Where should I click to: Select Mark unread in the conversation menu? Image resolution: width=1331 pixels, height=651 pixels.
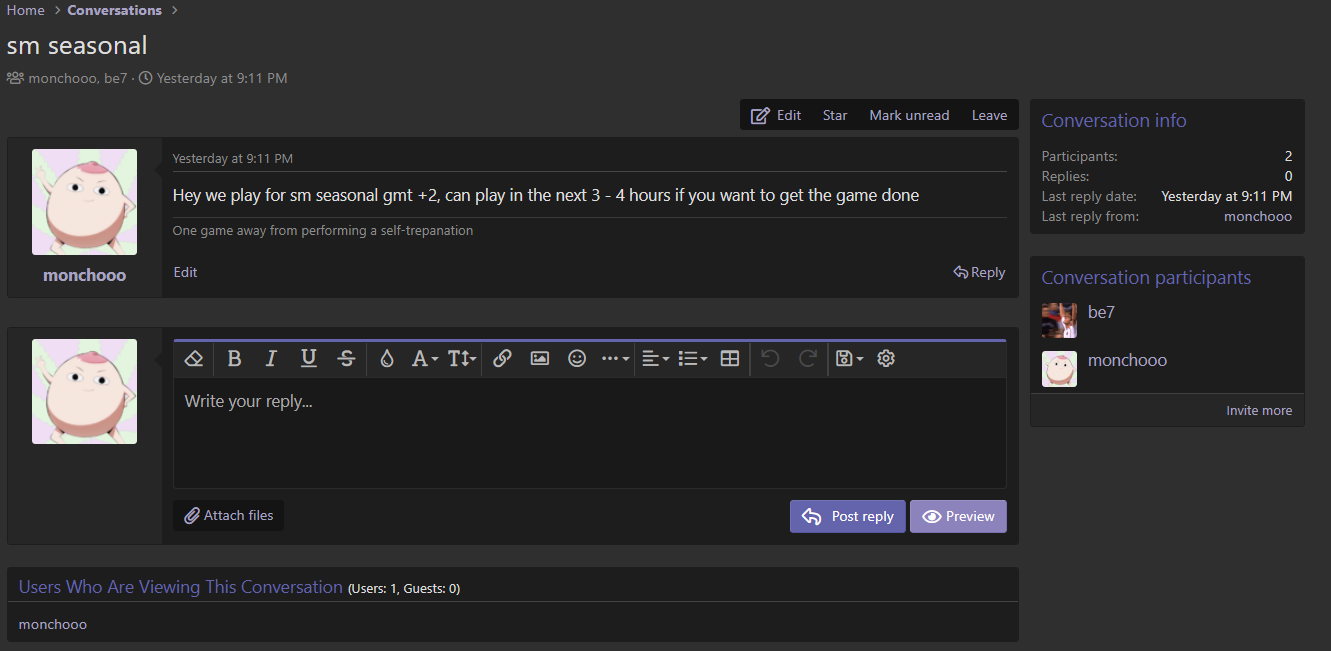909,115
